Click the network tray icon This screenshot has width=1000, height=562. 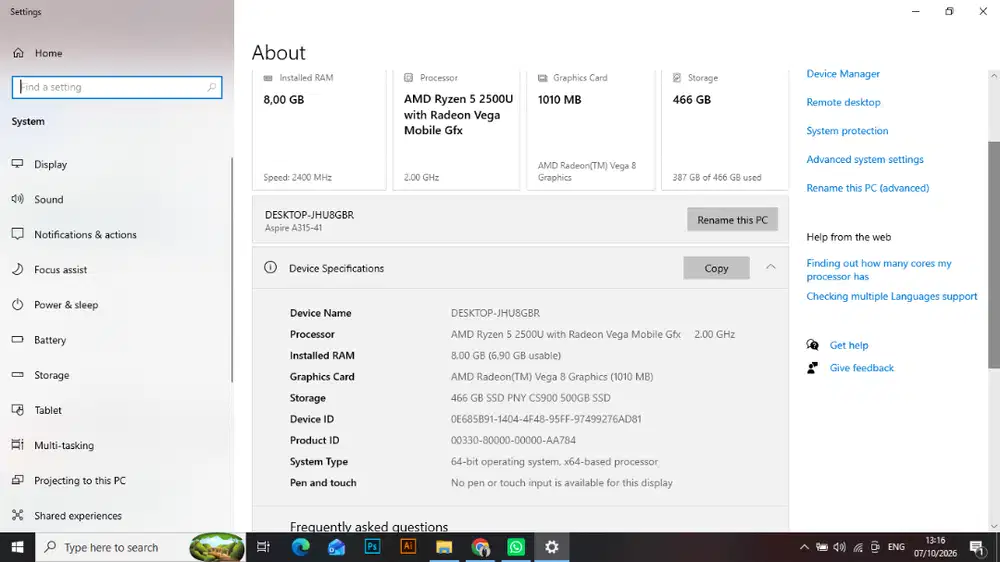858,547
